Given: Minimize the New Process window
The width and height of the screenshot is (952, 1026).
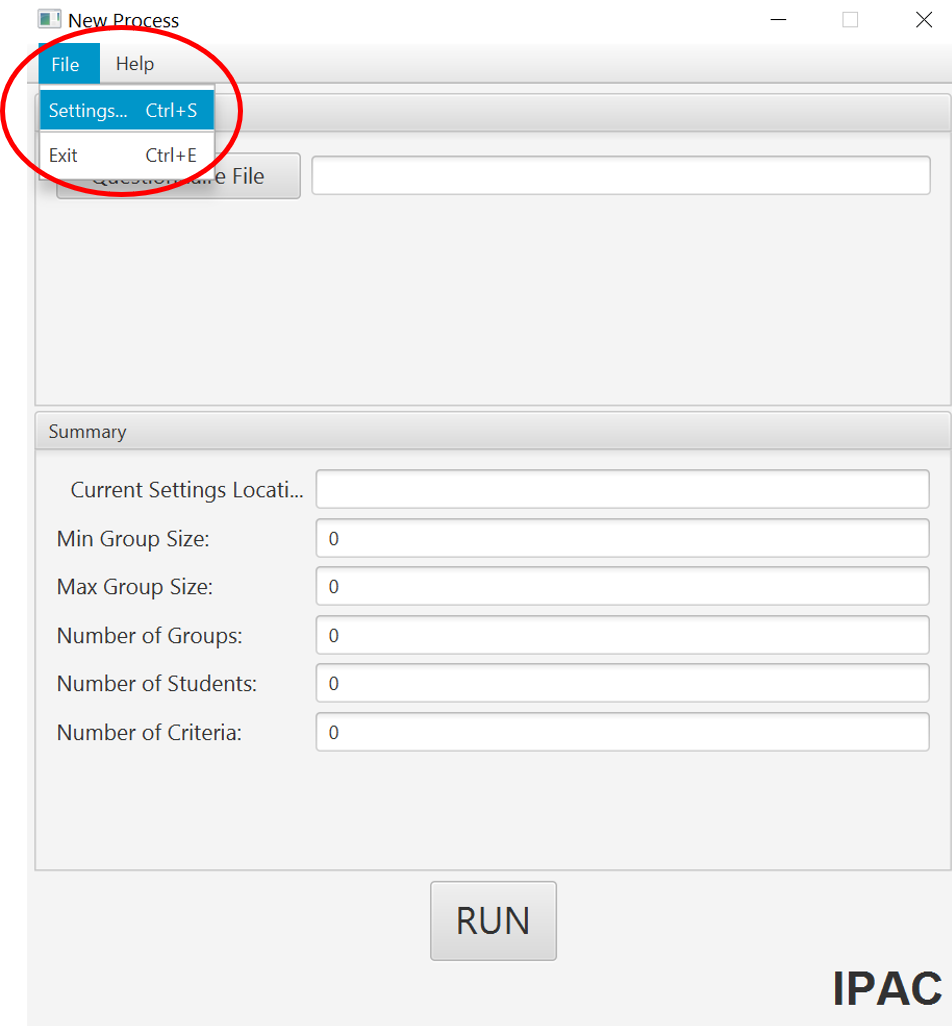Looking at the screenshot, I should (778, 19).
